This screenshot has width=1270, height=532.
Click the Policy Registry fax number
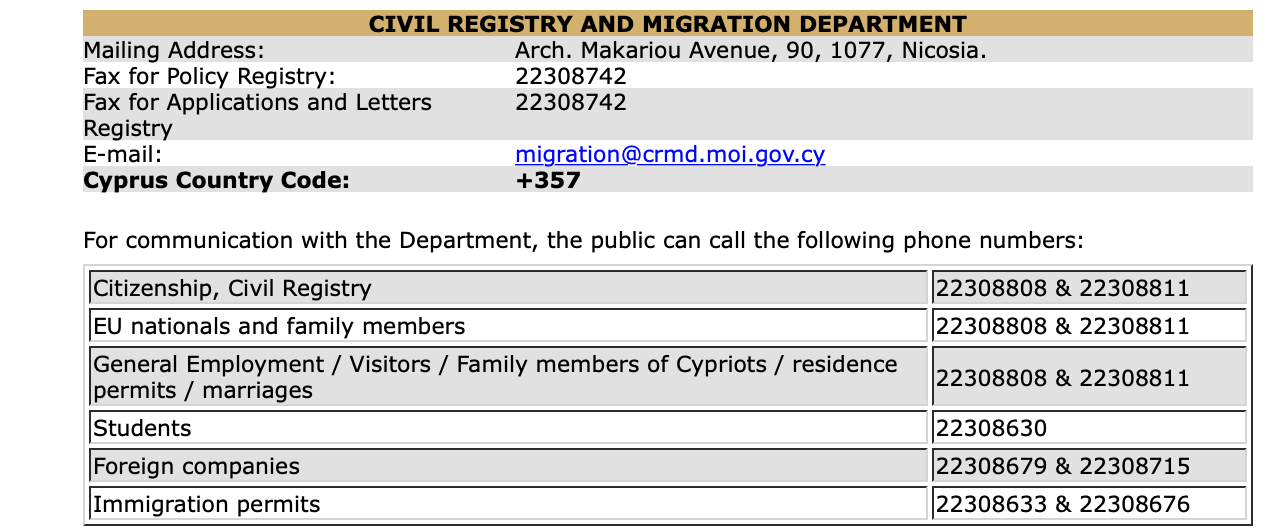pyautogui.click(x=571, y=77)
